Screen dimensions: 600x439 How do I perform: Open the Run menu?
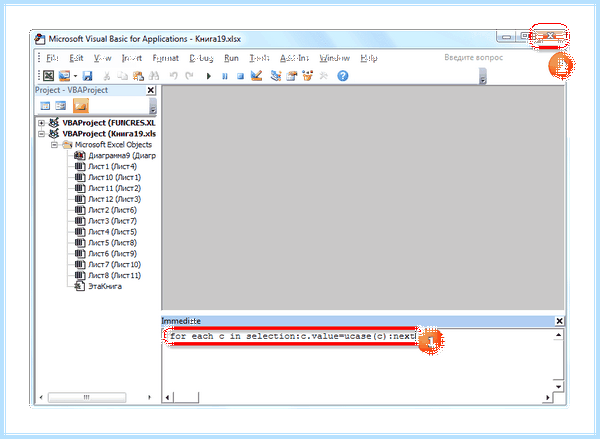click(231, 58)
